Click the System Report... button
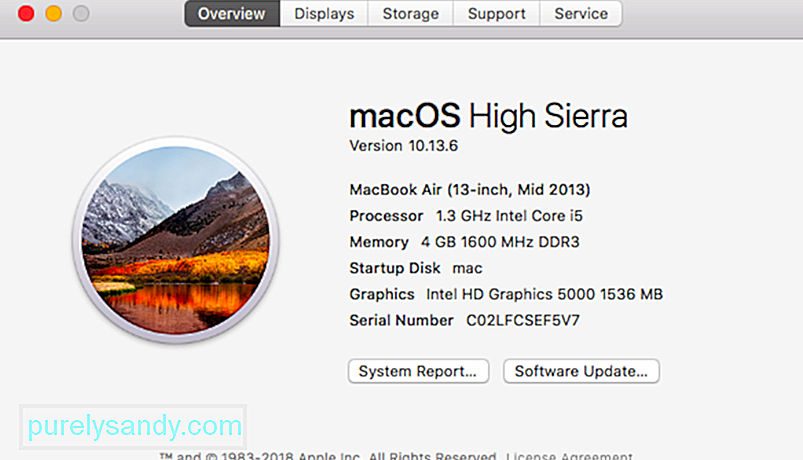 pos(418,371)
